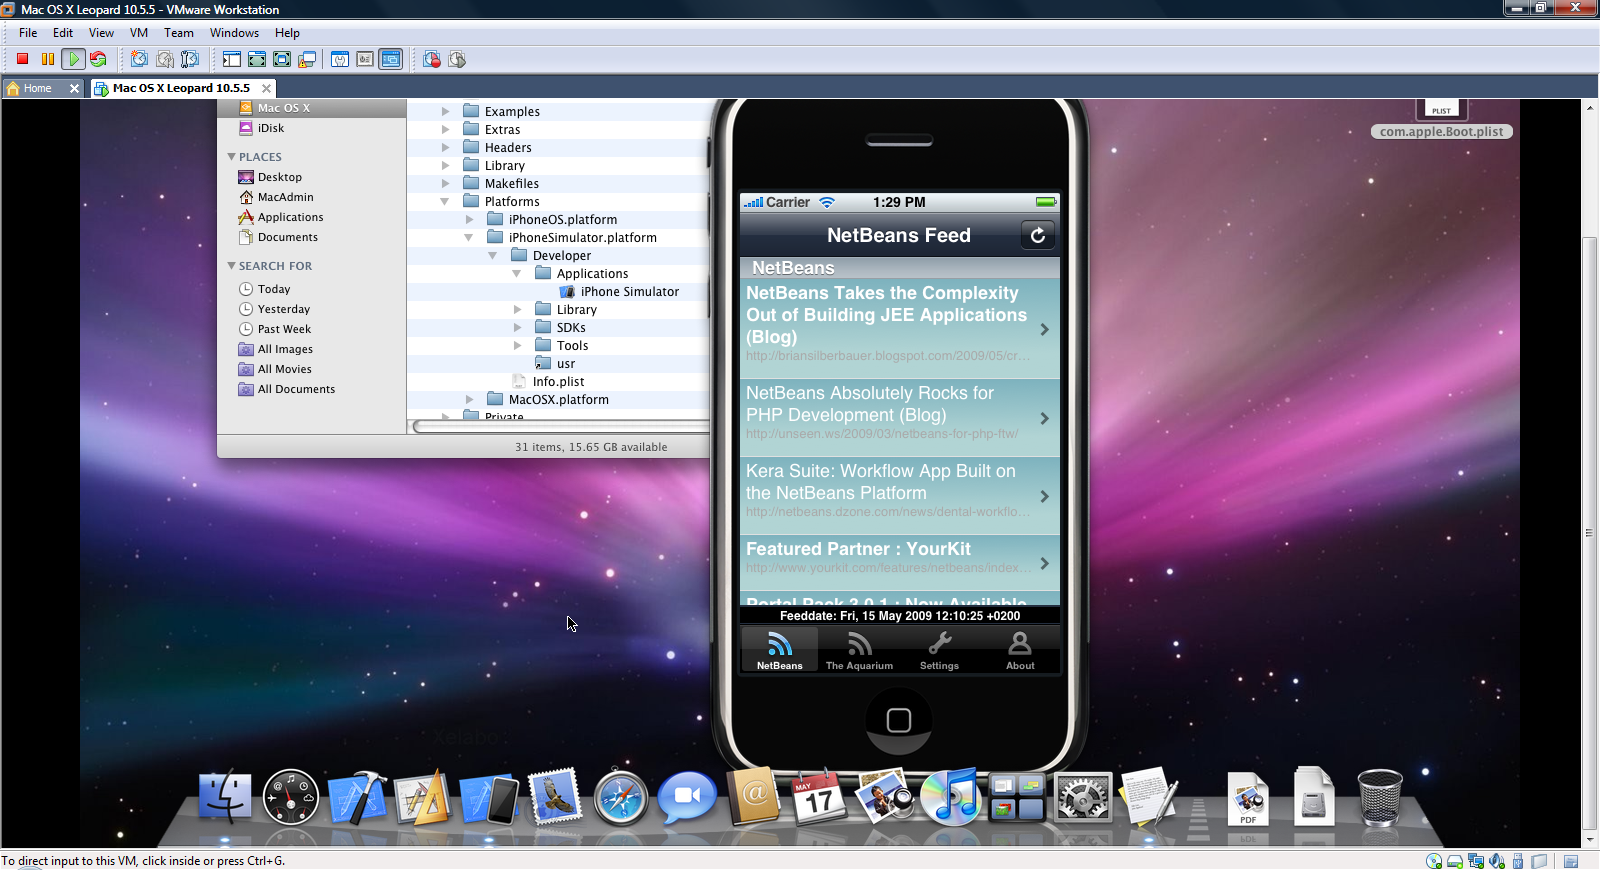
Task: Take a snapshot with the snapshot toolbar icon
Action: 139,59
